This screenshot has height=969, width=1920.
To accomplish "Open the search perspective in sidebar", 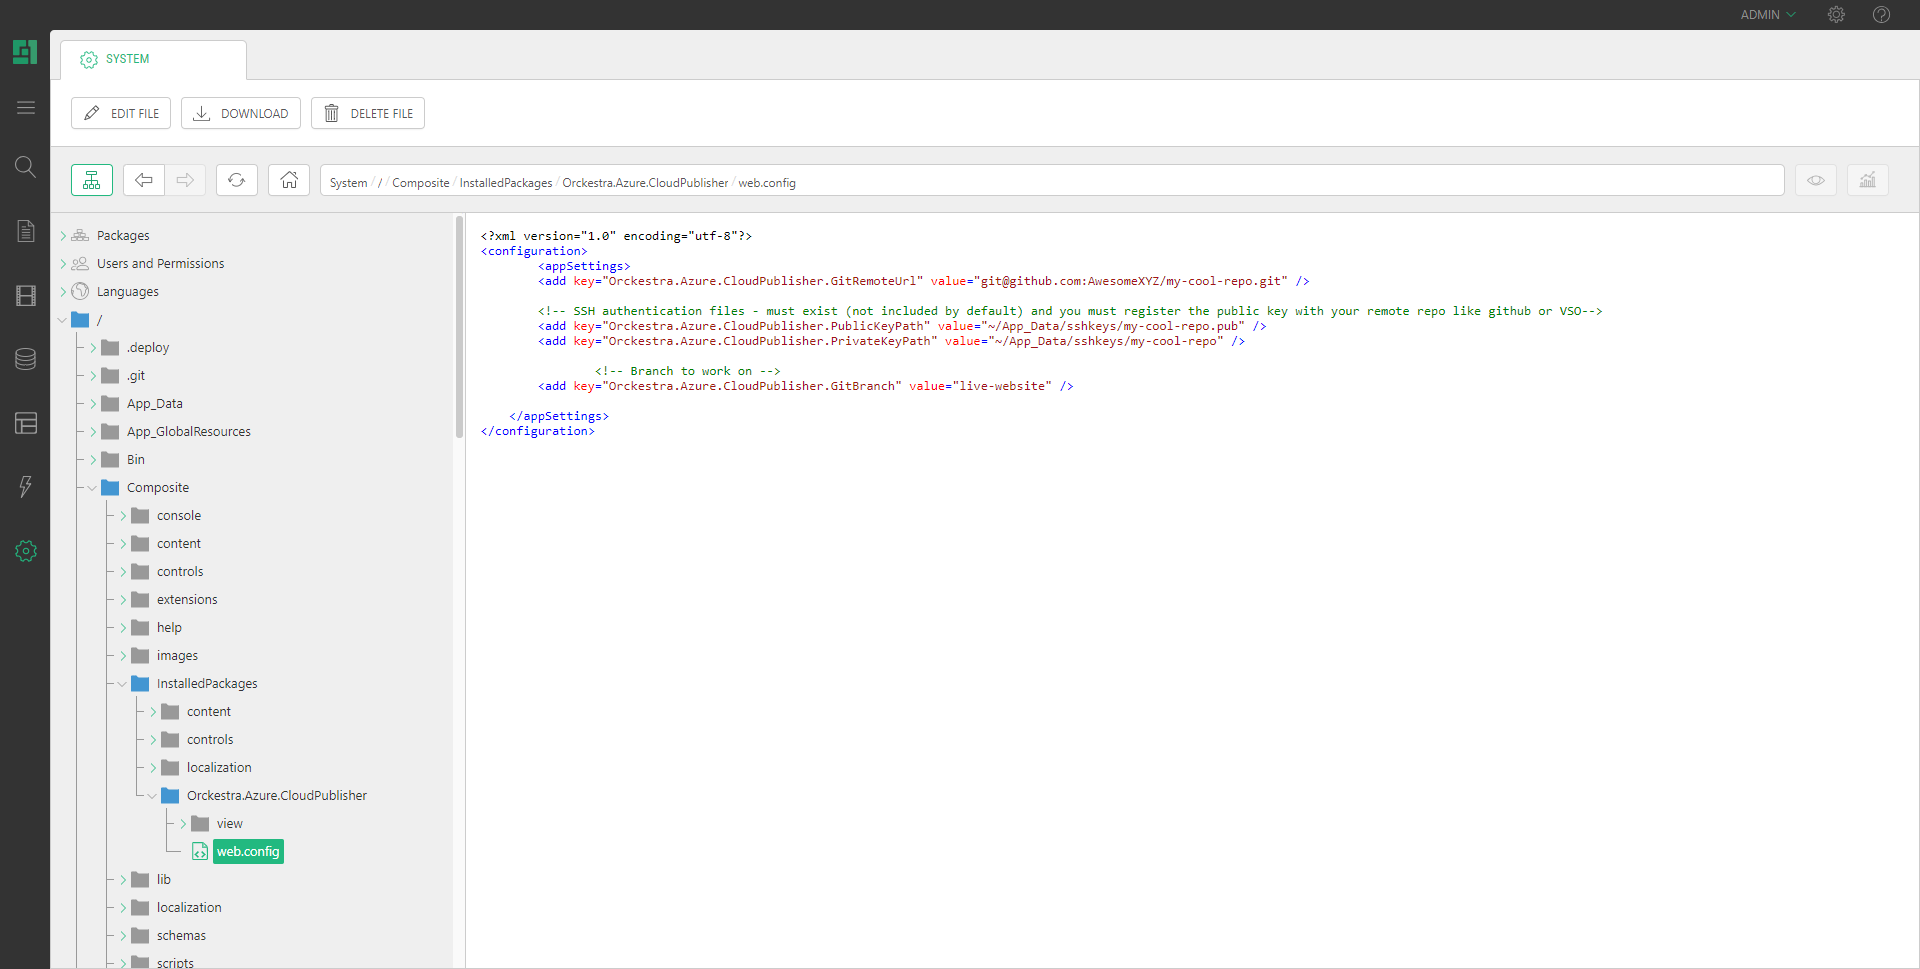I will [x=26, y=167].
